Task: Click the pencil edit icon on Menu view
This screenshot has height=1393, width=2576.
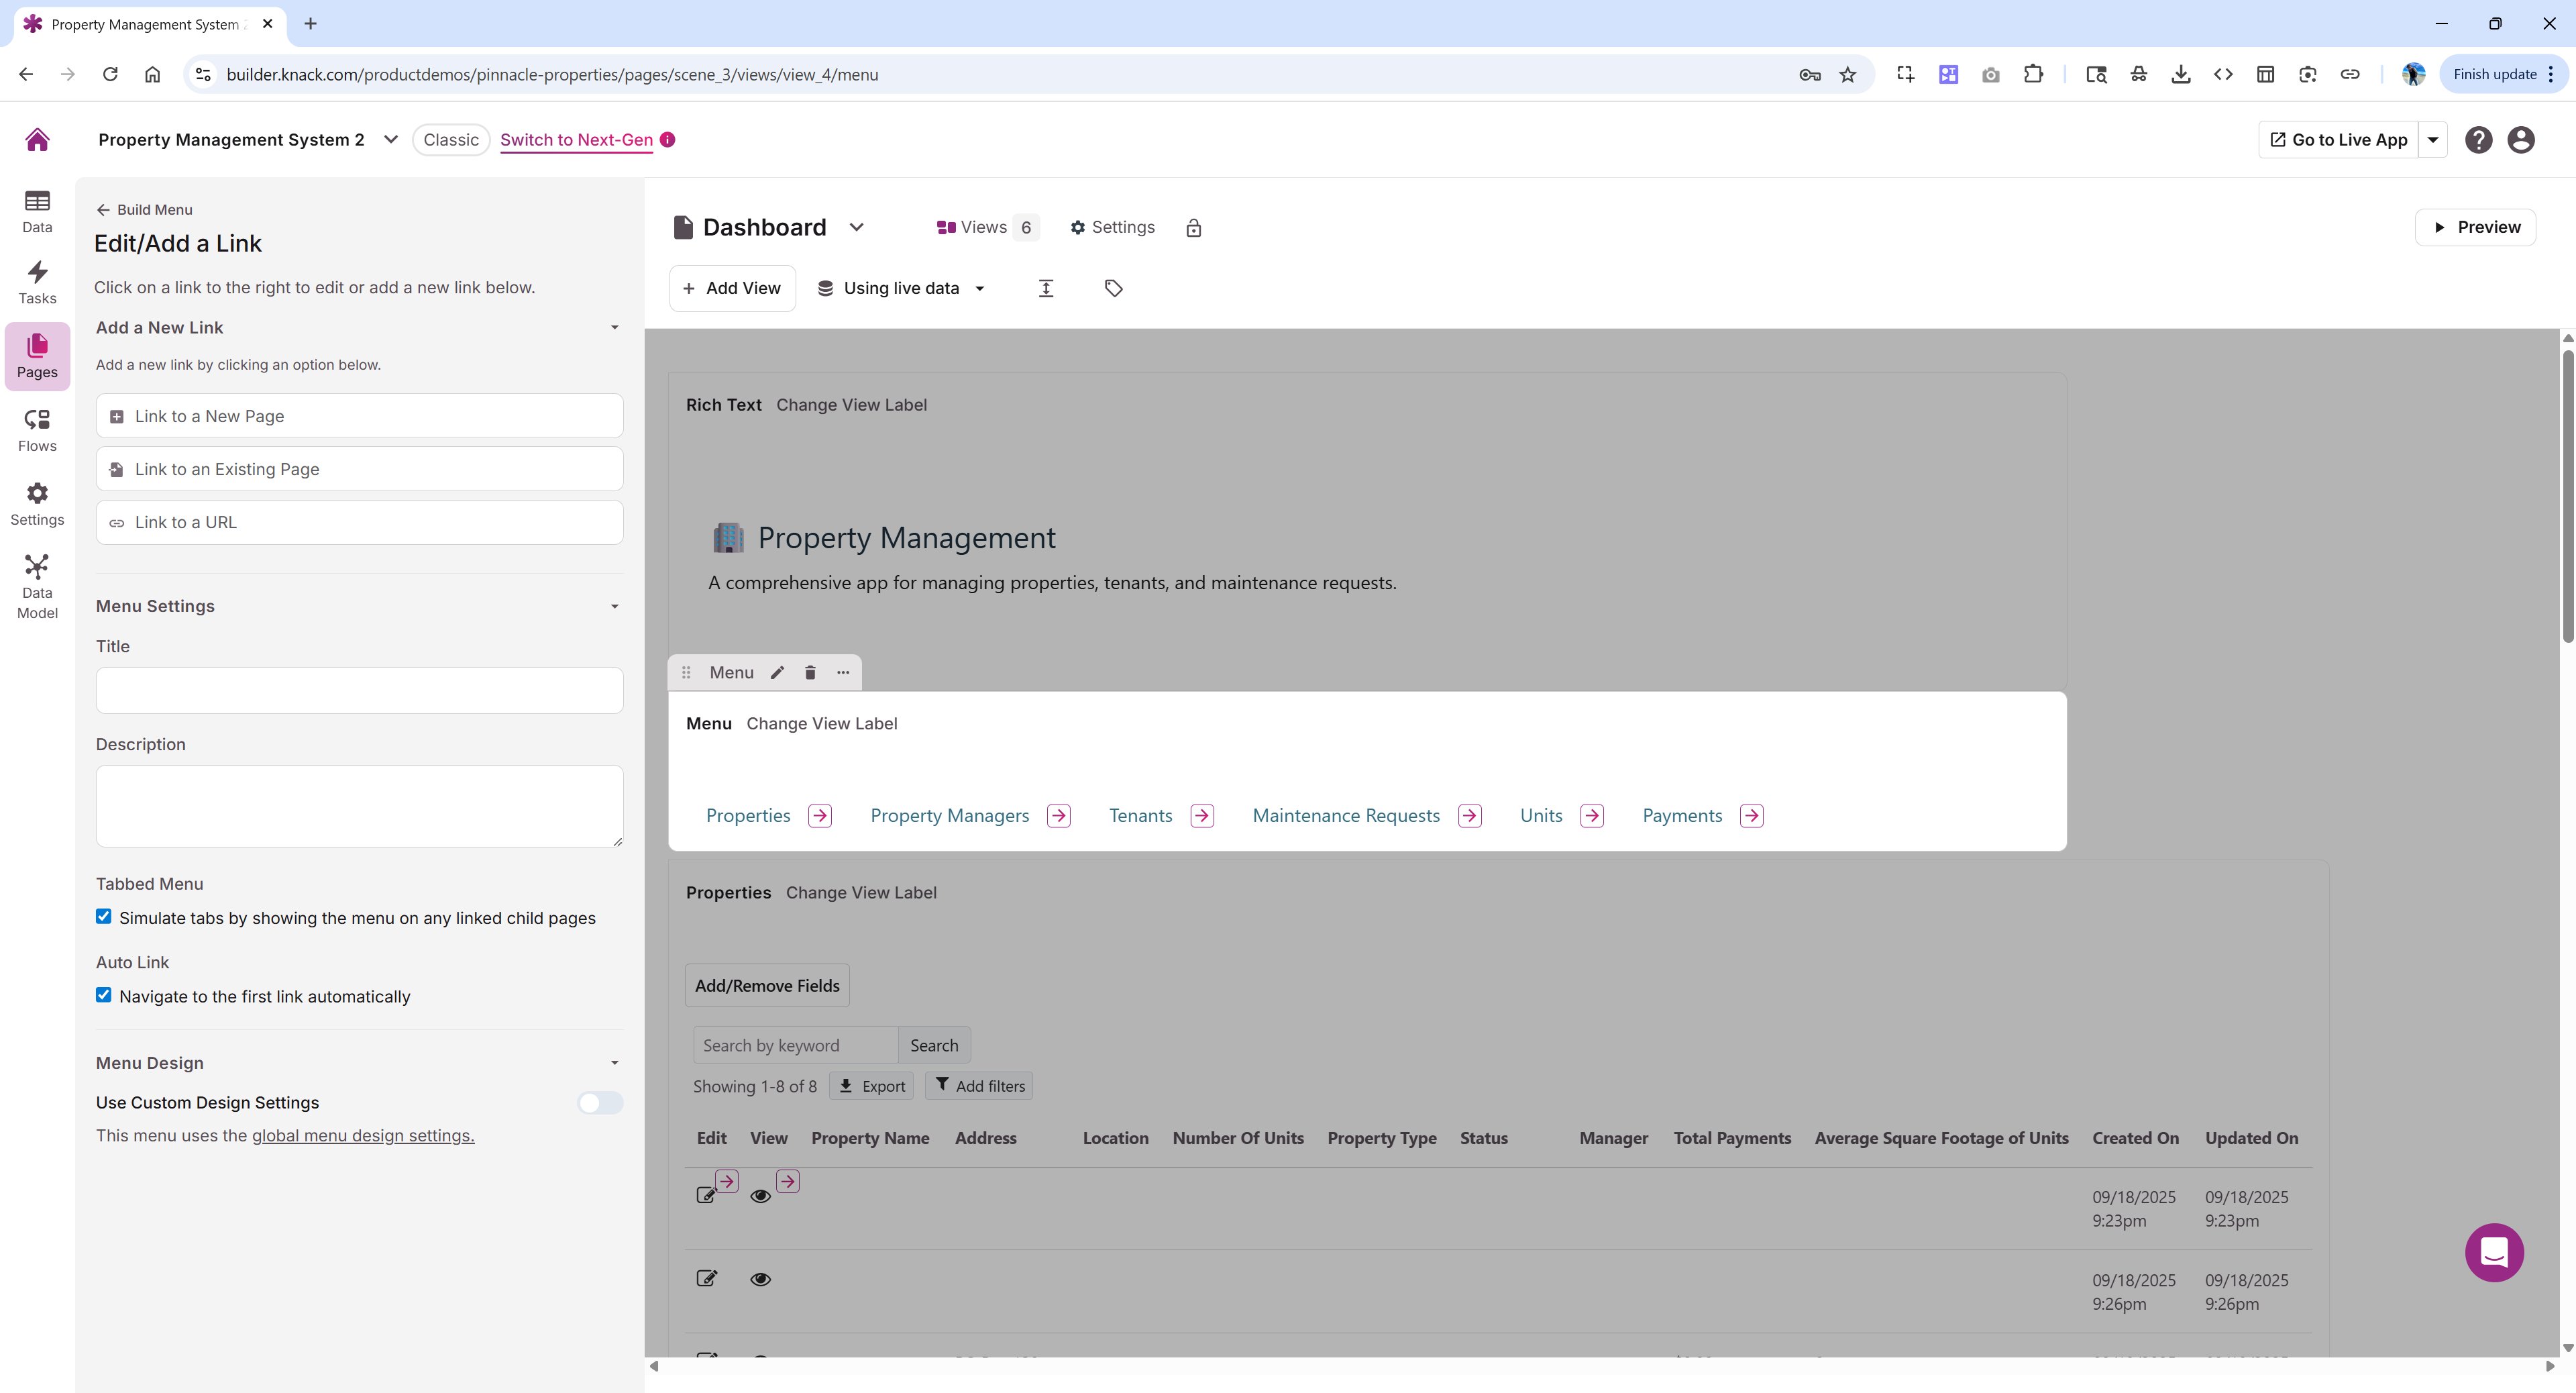Action: click(777, 673)
